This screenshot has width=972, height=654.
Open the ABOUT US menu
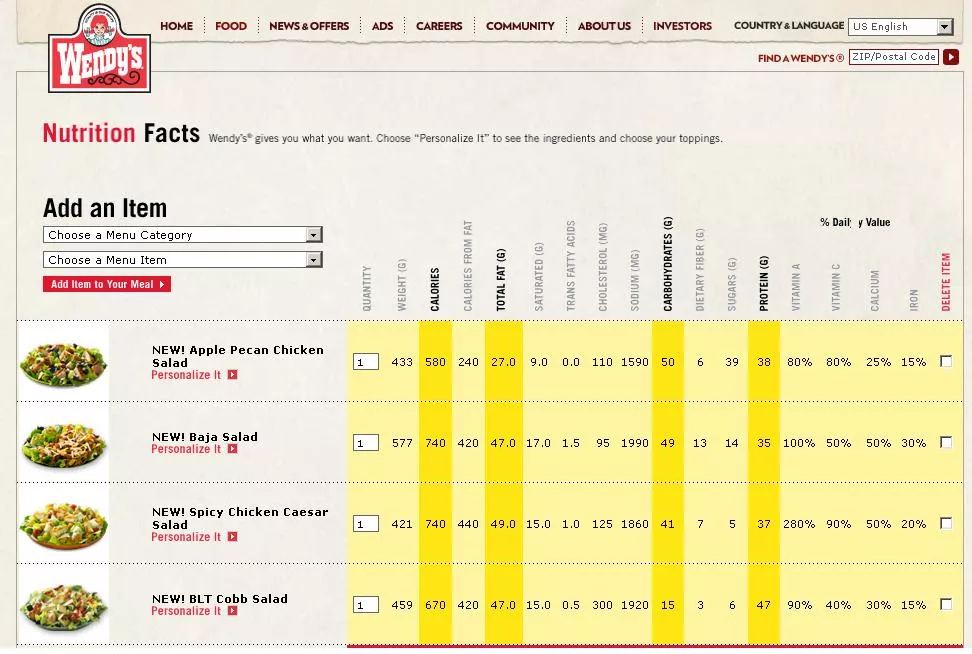point(604,26)
